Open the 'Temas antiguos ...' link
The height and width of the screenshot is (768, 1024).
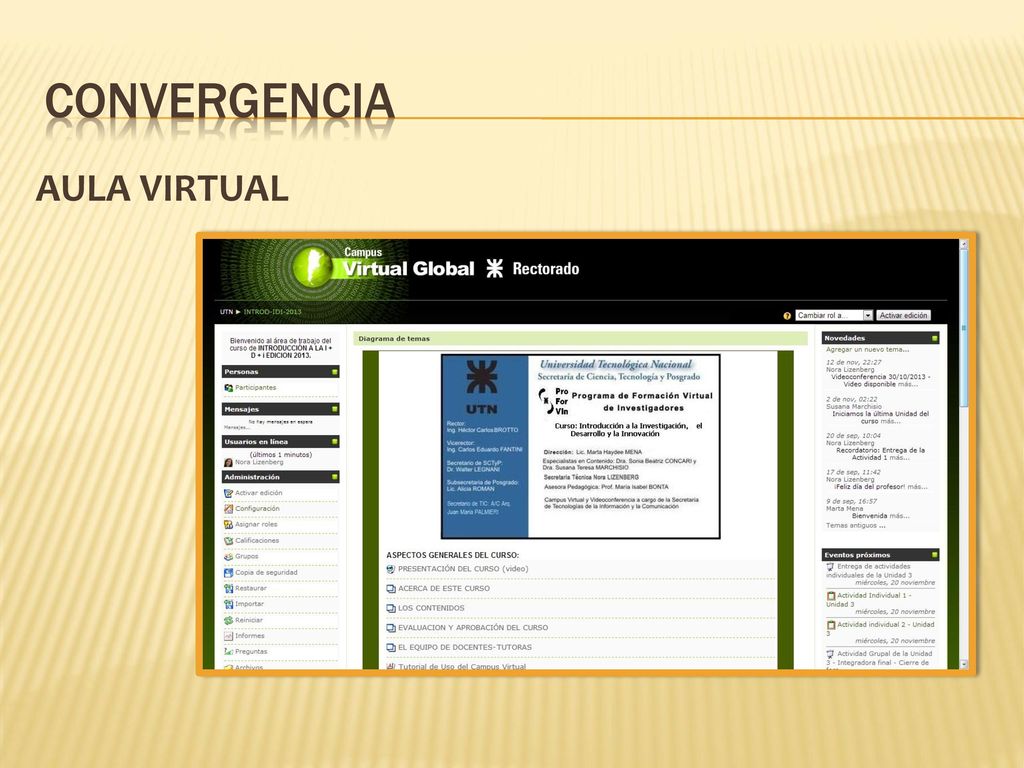click(x=856, y=526)
